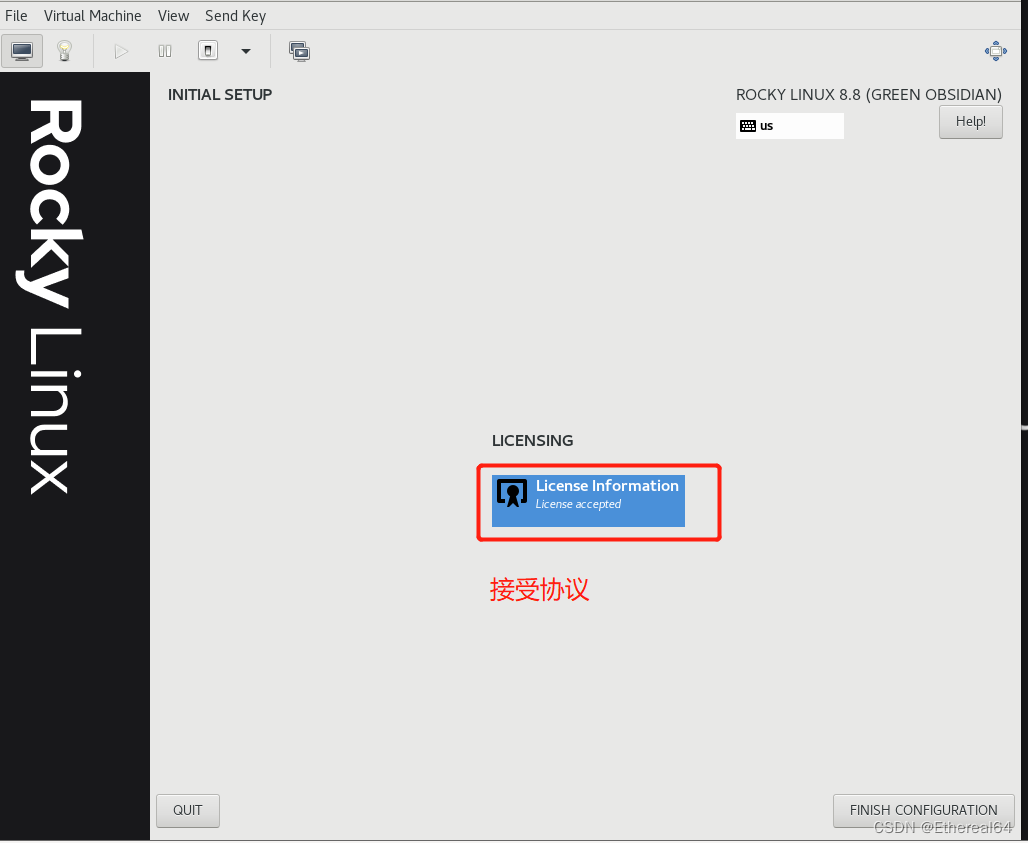Select the us keyboard layout indicator

(789, 126)
